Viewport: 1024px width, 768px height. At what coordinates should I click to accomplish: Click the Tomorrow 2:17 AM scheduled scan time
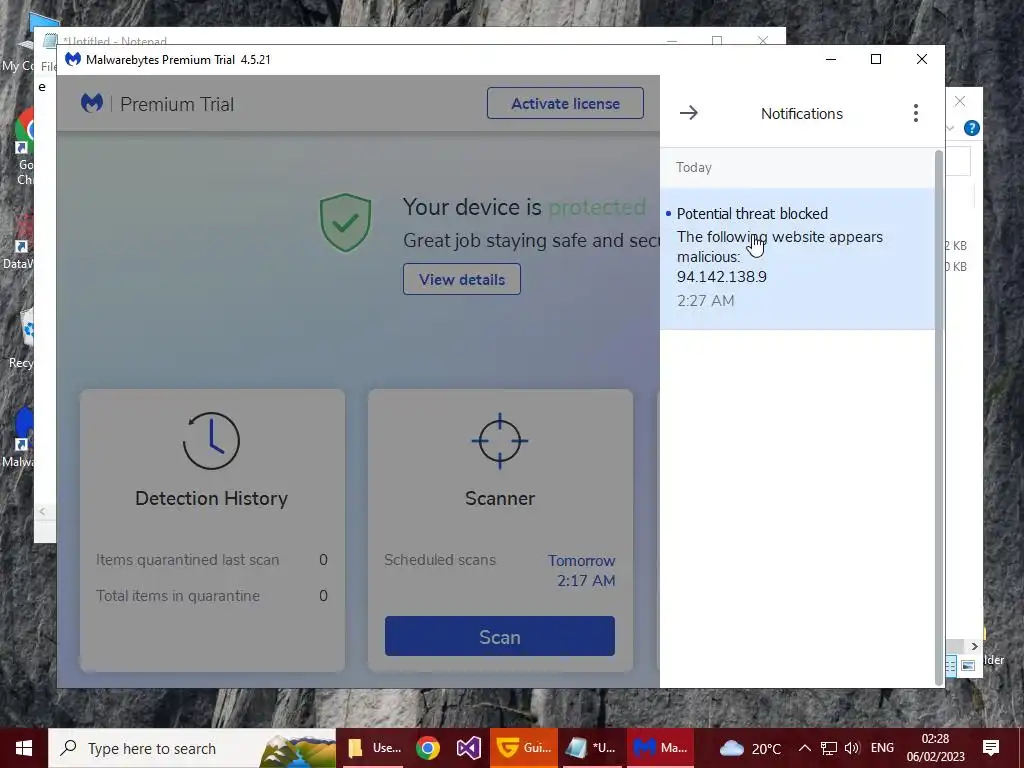pos(581,570)
